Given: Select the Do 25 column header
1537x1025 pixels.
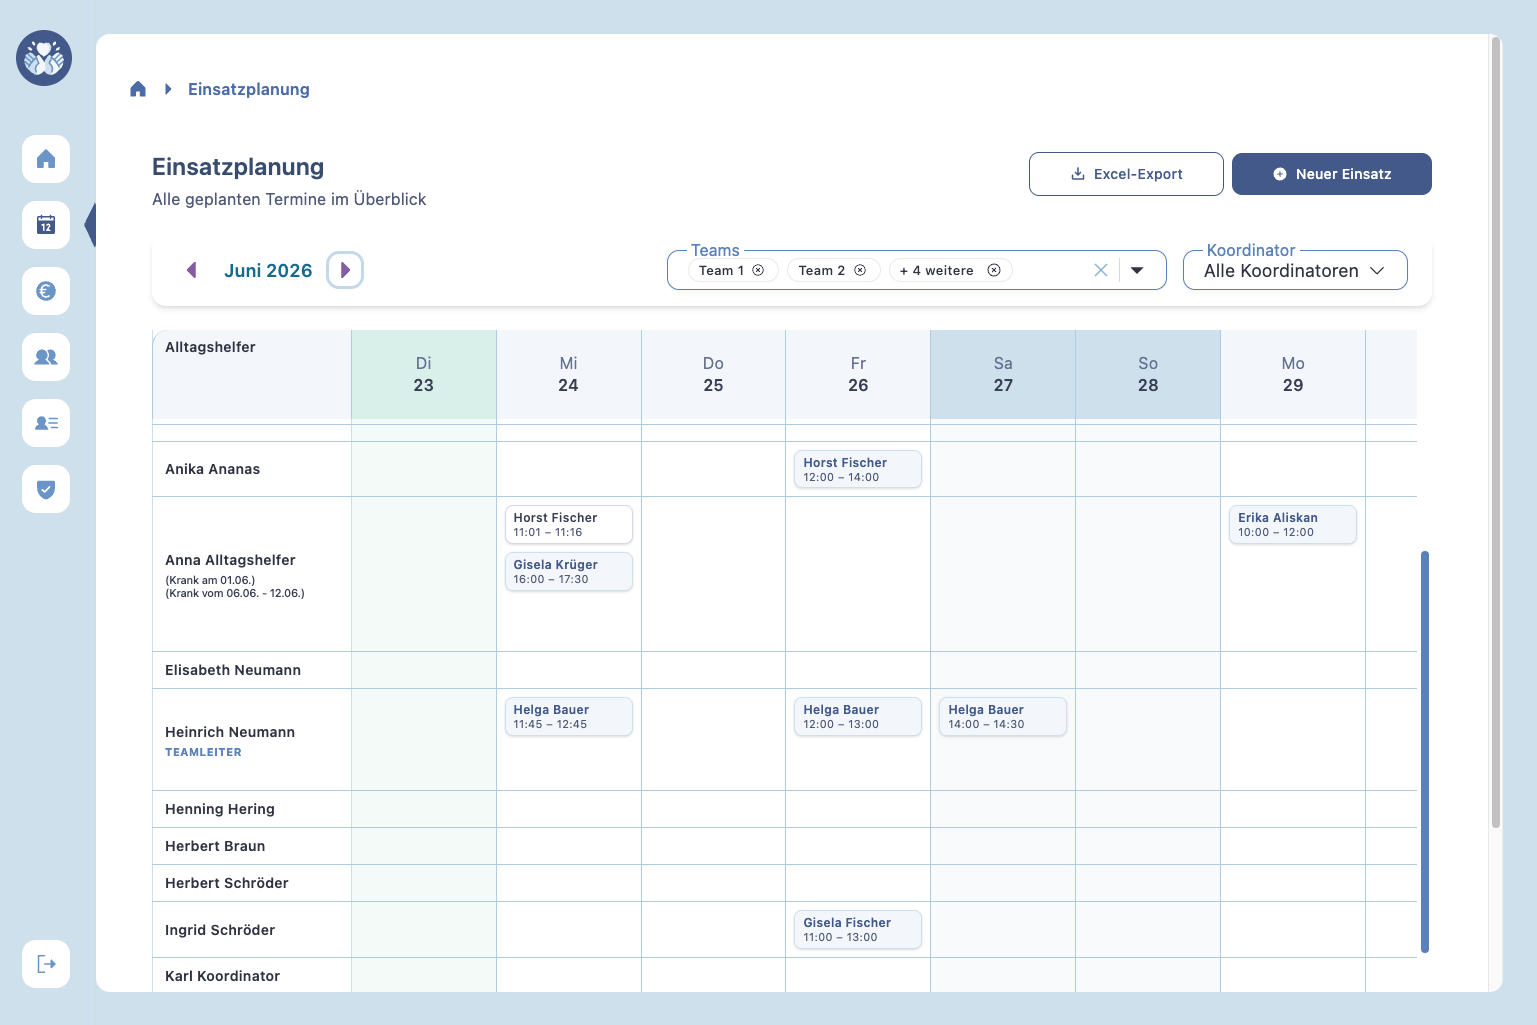Looking at the screenshot, I should point(713,374).
